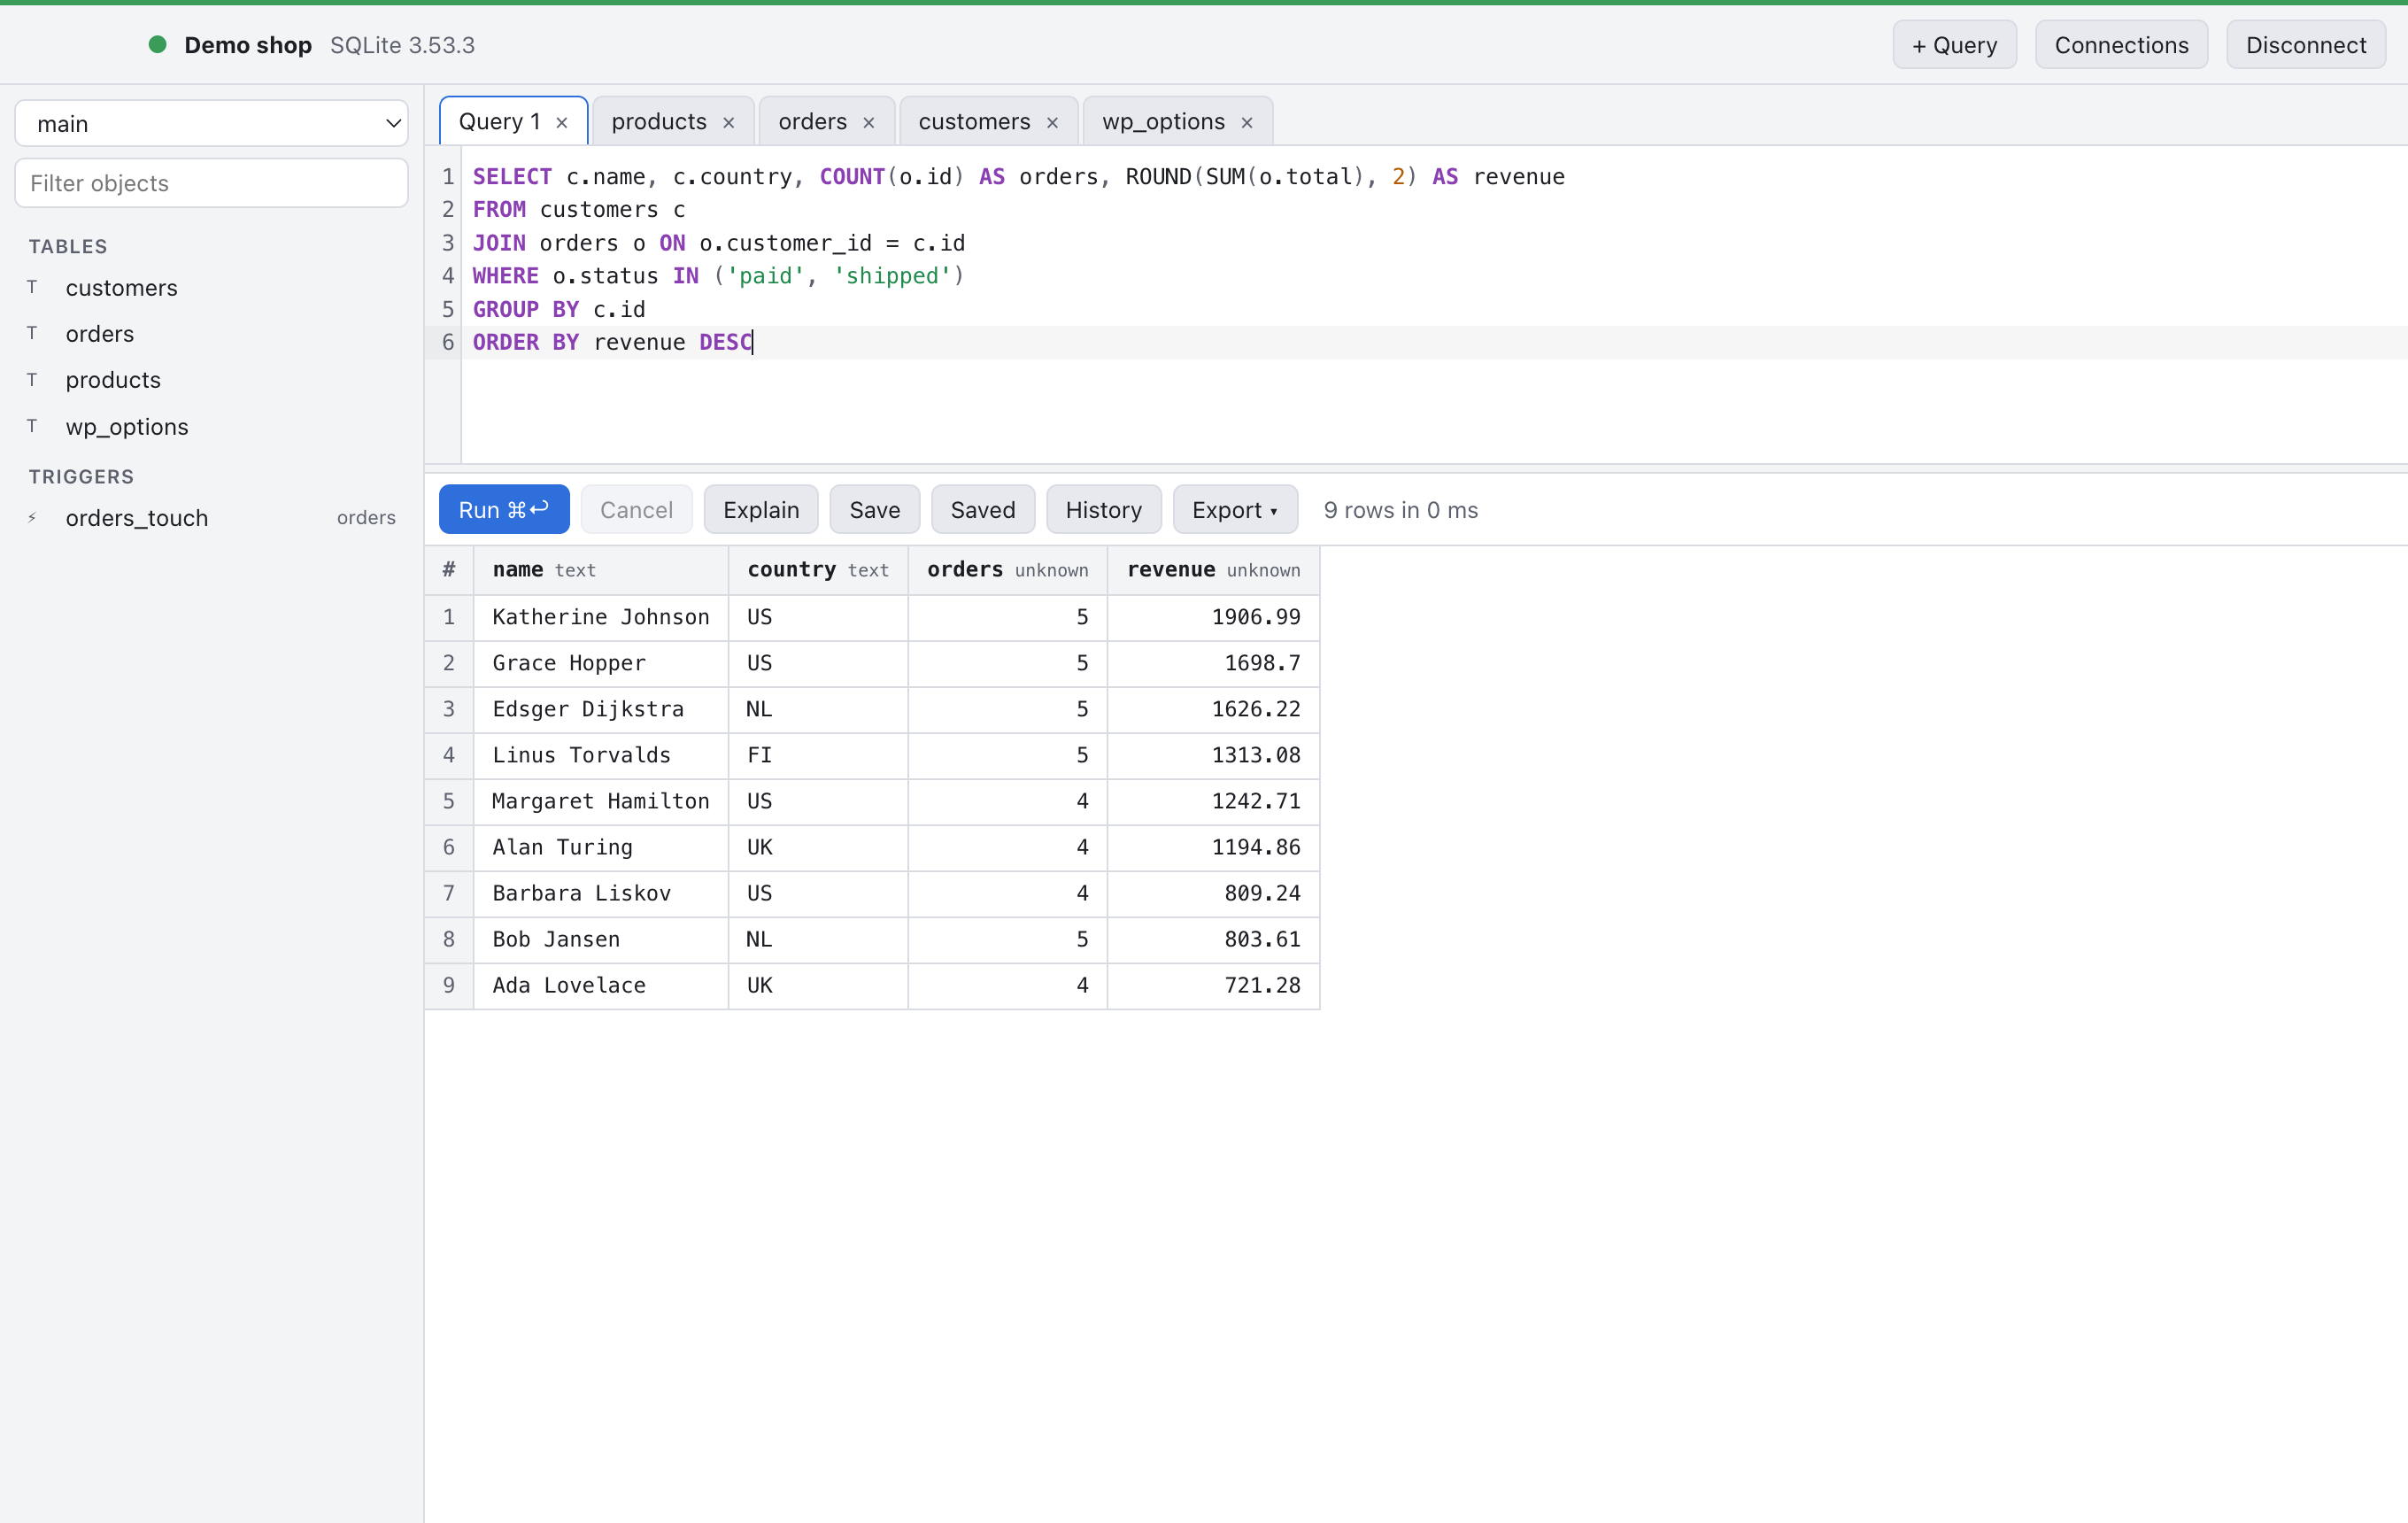Open the Saved queries list
This screenshot has height=1523, width=2408.
[x=982, y=510]
